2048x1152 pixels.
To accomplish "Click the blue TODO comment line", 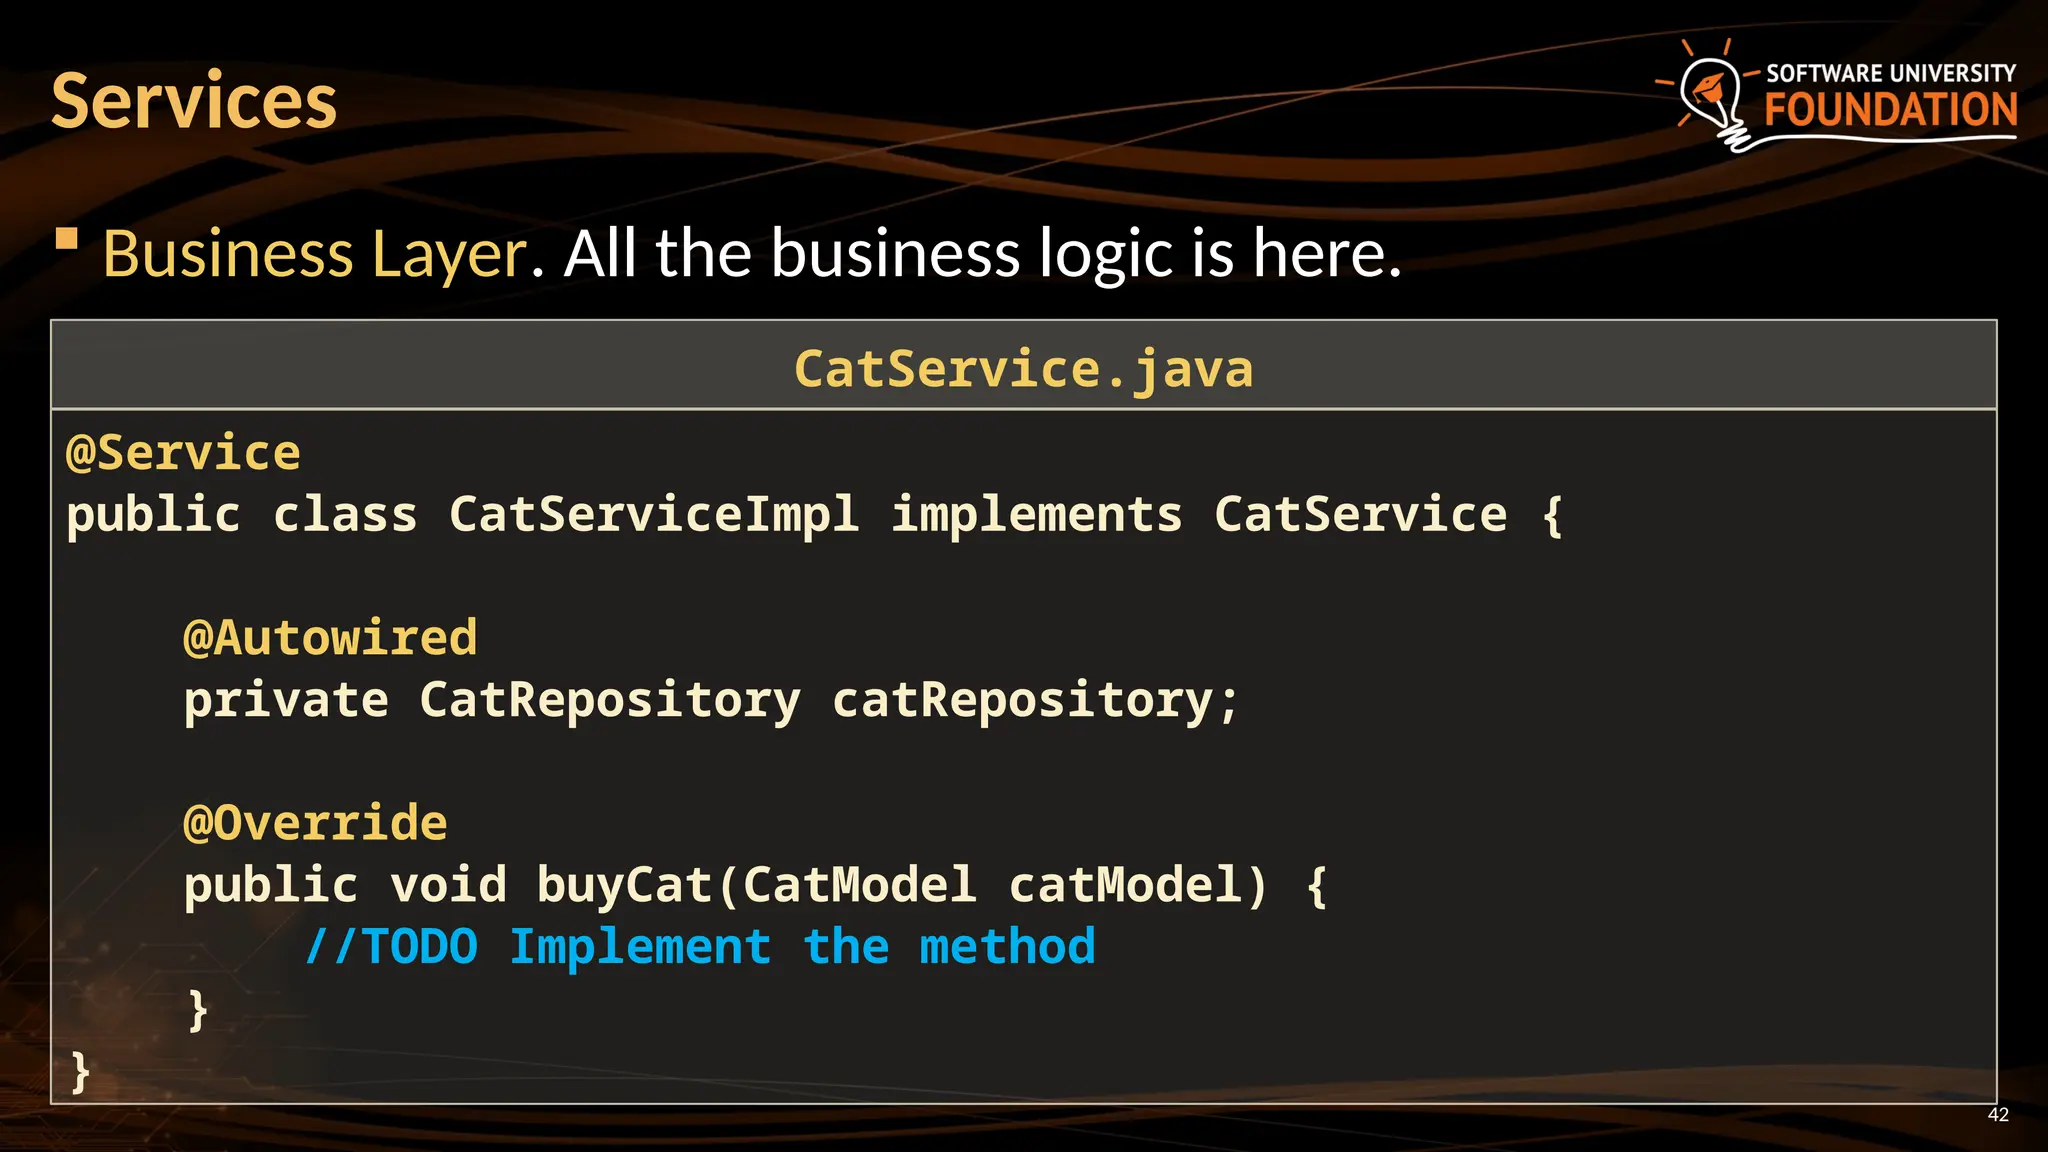I will (700, 947).
